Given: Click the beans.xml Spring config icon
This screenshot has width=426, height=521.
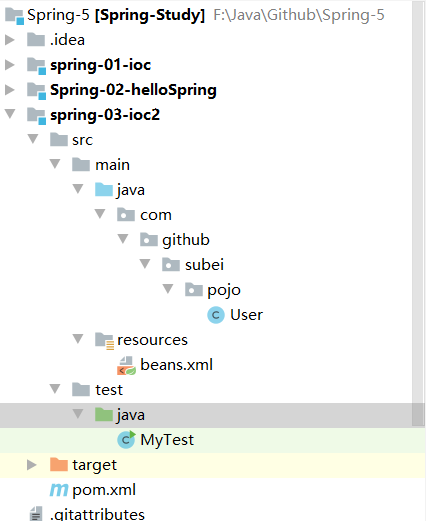Looking at the screenshot, I should (x=126, y=366).
